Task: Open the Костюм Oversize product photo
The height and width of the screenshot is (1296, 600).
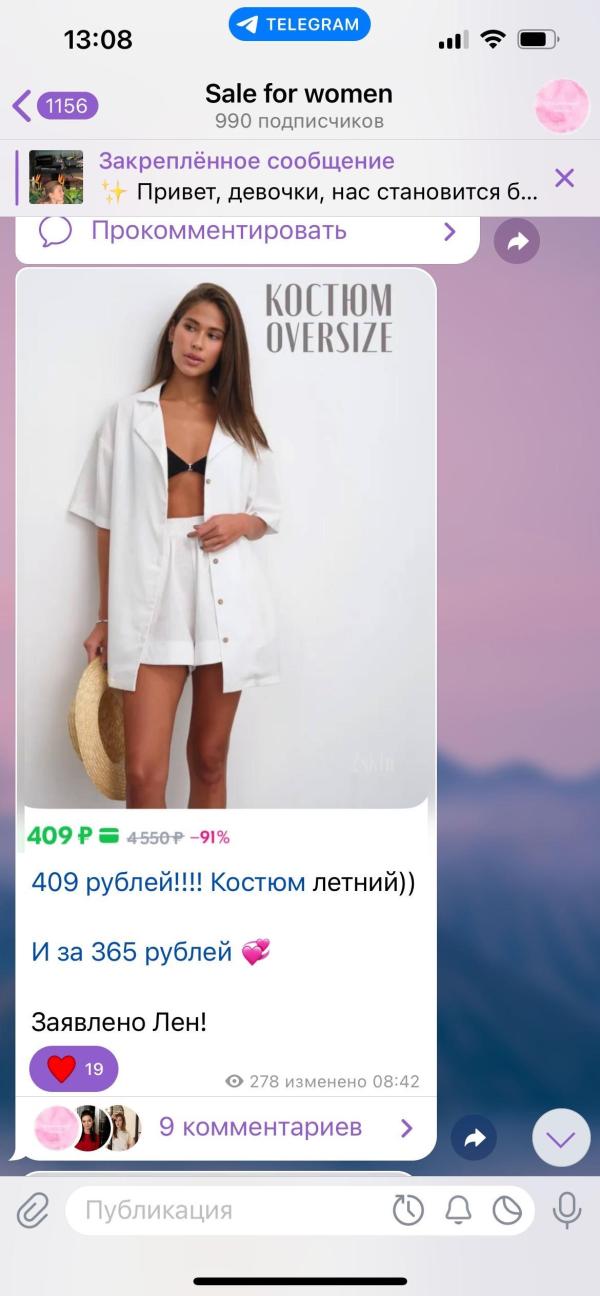Action: (226, 538)
